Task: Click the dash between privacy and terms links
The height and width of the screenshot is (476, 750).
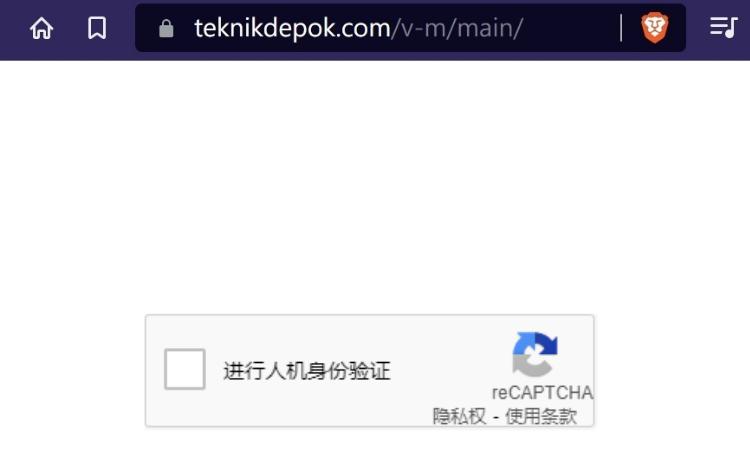Action: [496, 417]
